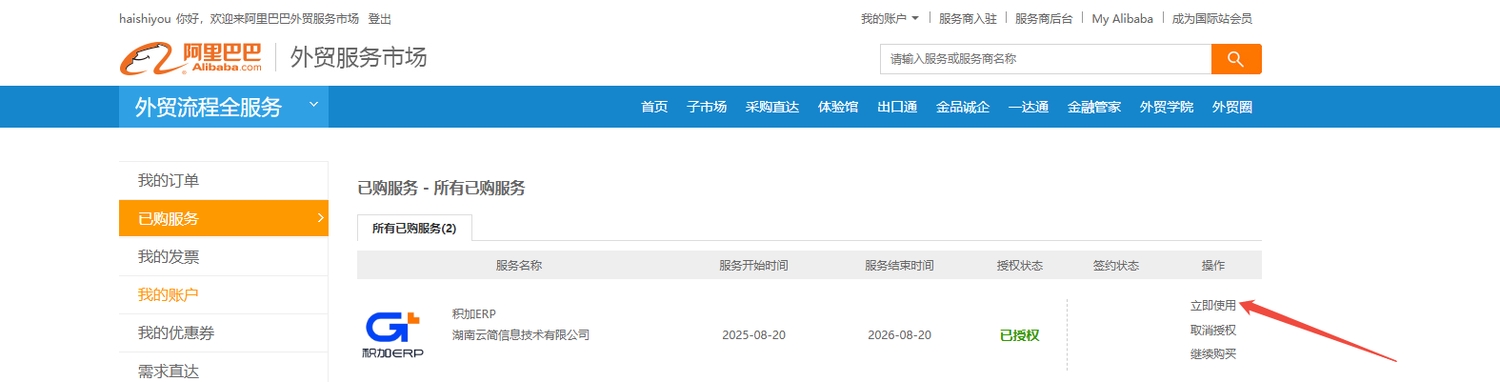
Task: Focus the service name search field
Action: coord(1045,59)
